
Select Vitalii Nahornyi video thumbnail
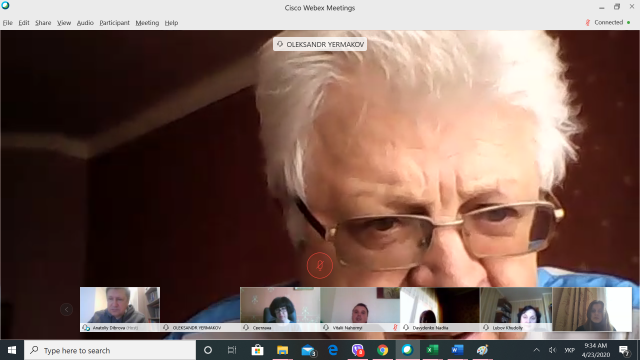(x=360, y=309)
